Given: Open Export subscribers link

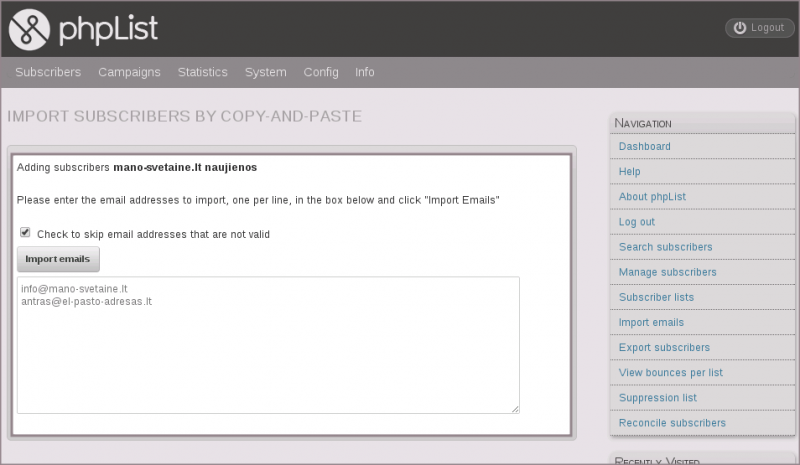Looking at the screenshot, I should click(x=664, y=348).
